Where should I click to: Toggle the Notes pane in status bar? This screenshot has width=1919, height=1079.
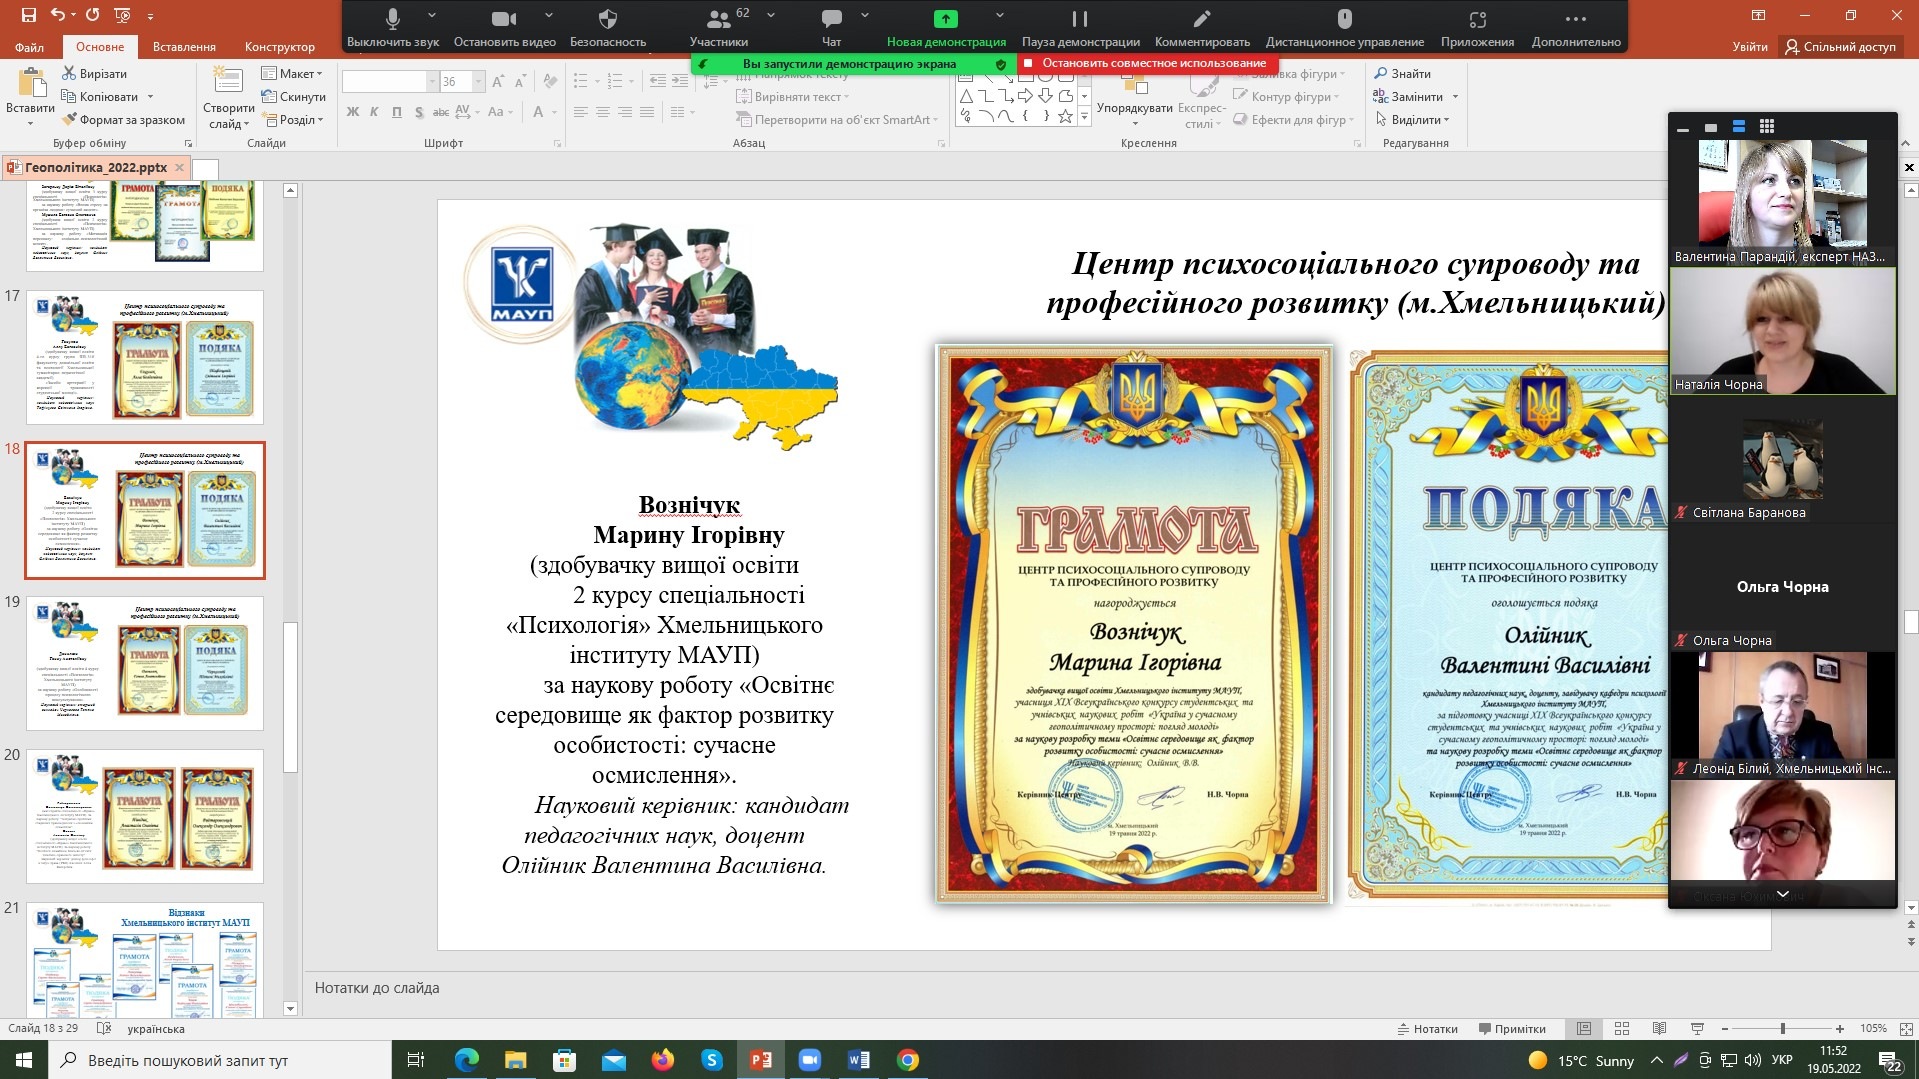point(1427,1029)
